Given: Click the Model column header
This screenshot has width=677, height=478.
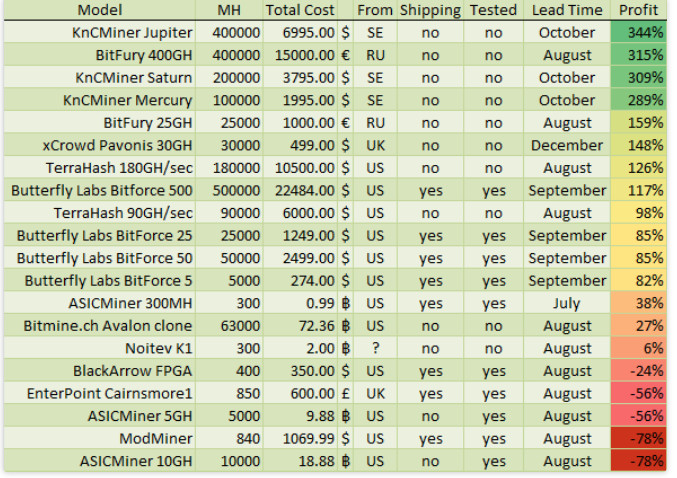Looking at the screenshot, I should pyautogui.click(x=100, y=10).
